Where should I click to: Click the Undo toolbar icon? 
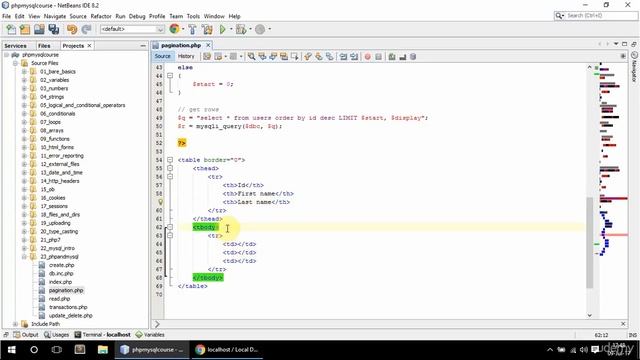coord(72,29)
